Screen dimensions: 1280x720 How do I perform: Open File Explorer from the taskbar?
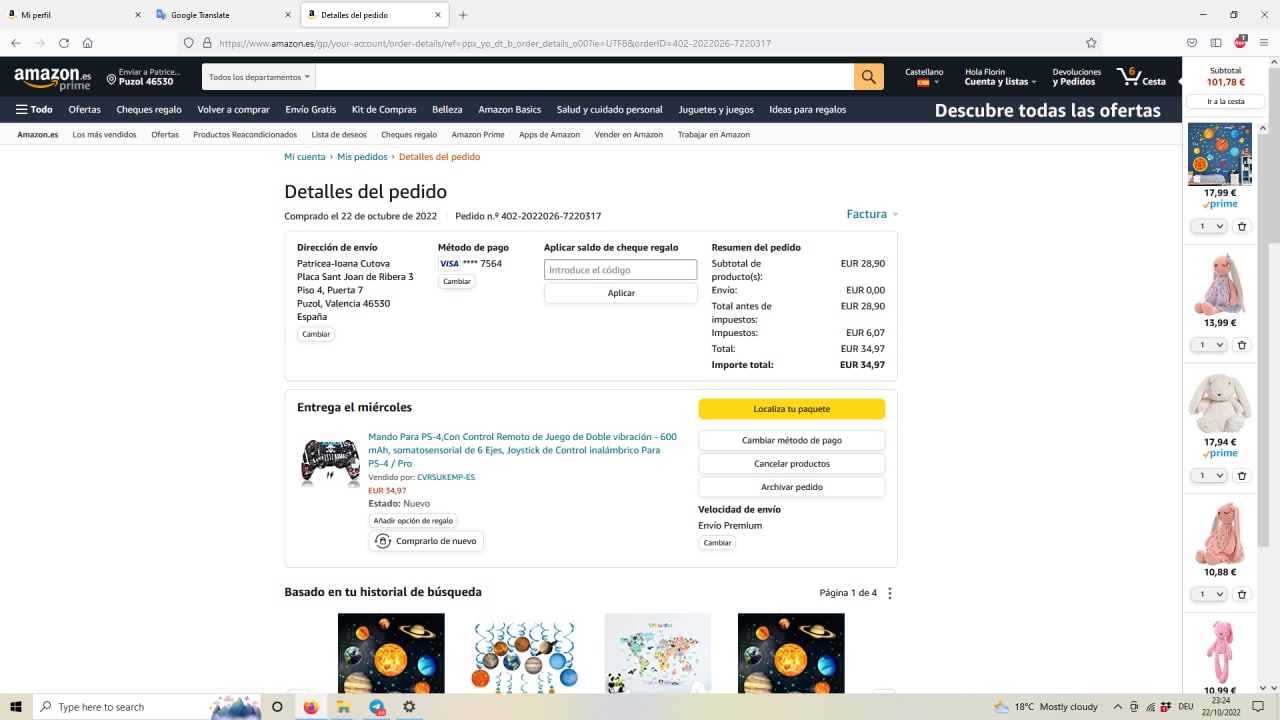(343, 706)
